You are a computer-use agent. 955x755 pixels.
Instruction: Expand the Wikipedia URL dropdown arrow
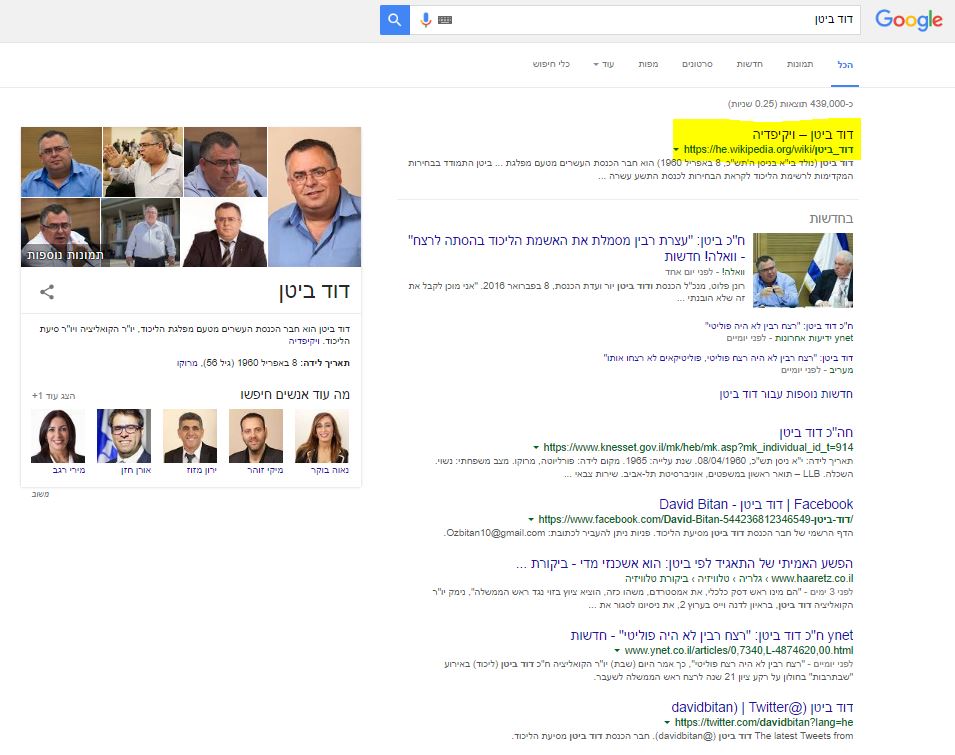click(675, 150)
